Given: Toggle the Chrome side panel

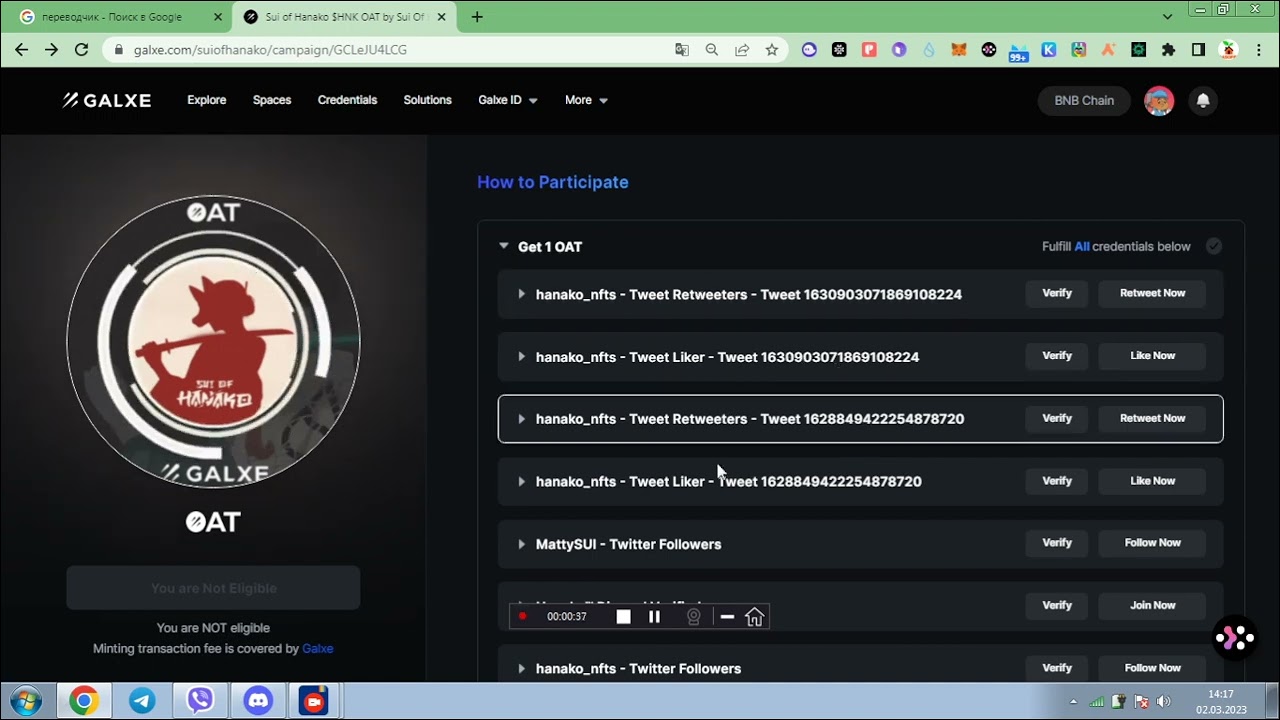Looking at the screenshot, I should (1198, 49).
